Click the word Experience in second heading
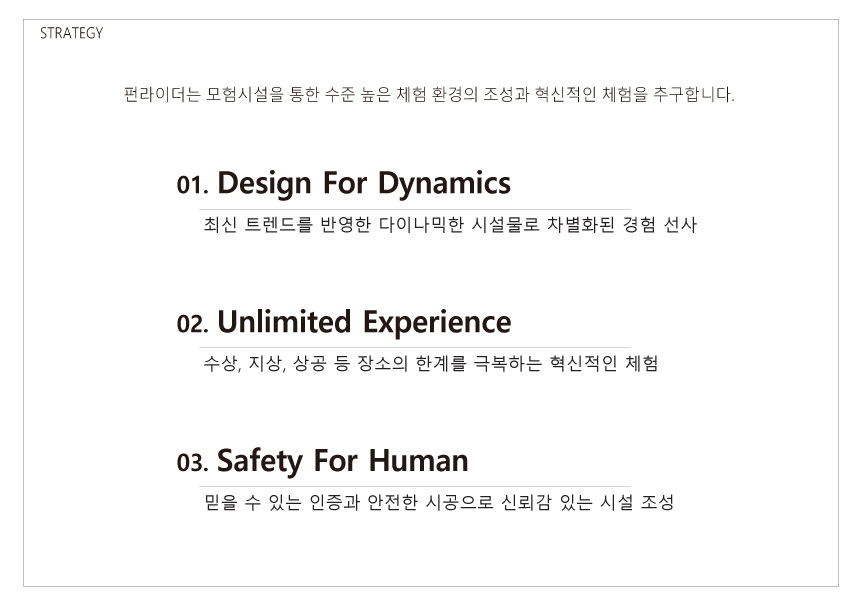Image resolution: width=860 pixels, height=608 pixels. pyautogui.click(x=437, y=323)
